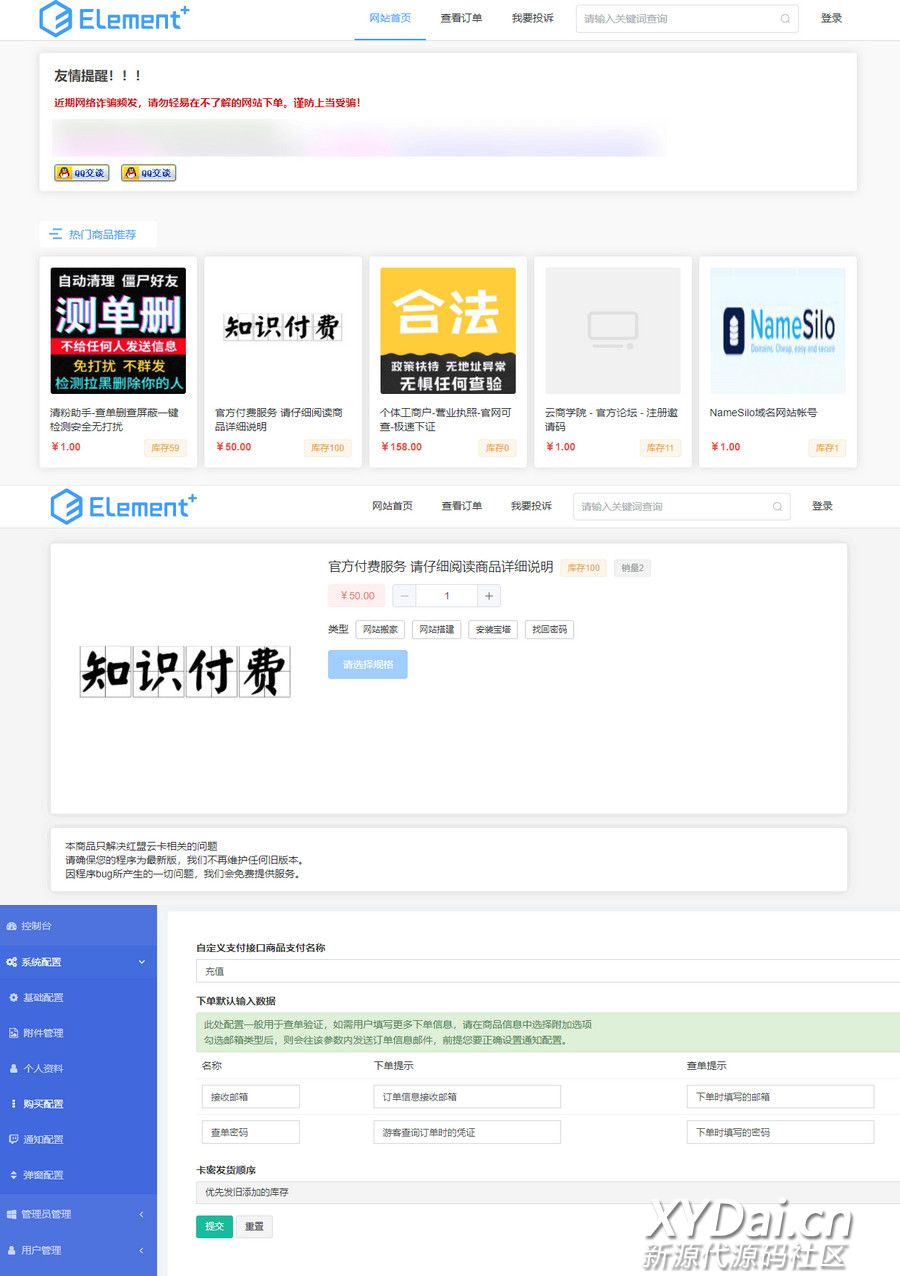Open 弹窗配置 in the sidebar

point(42,1175)
